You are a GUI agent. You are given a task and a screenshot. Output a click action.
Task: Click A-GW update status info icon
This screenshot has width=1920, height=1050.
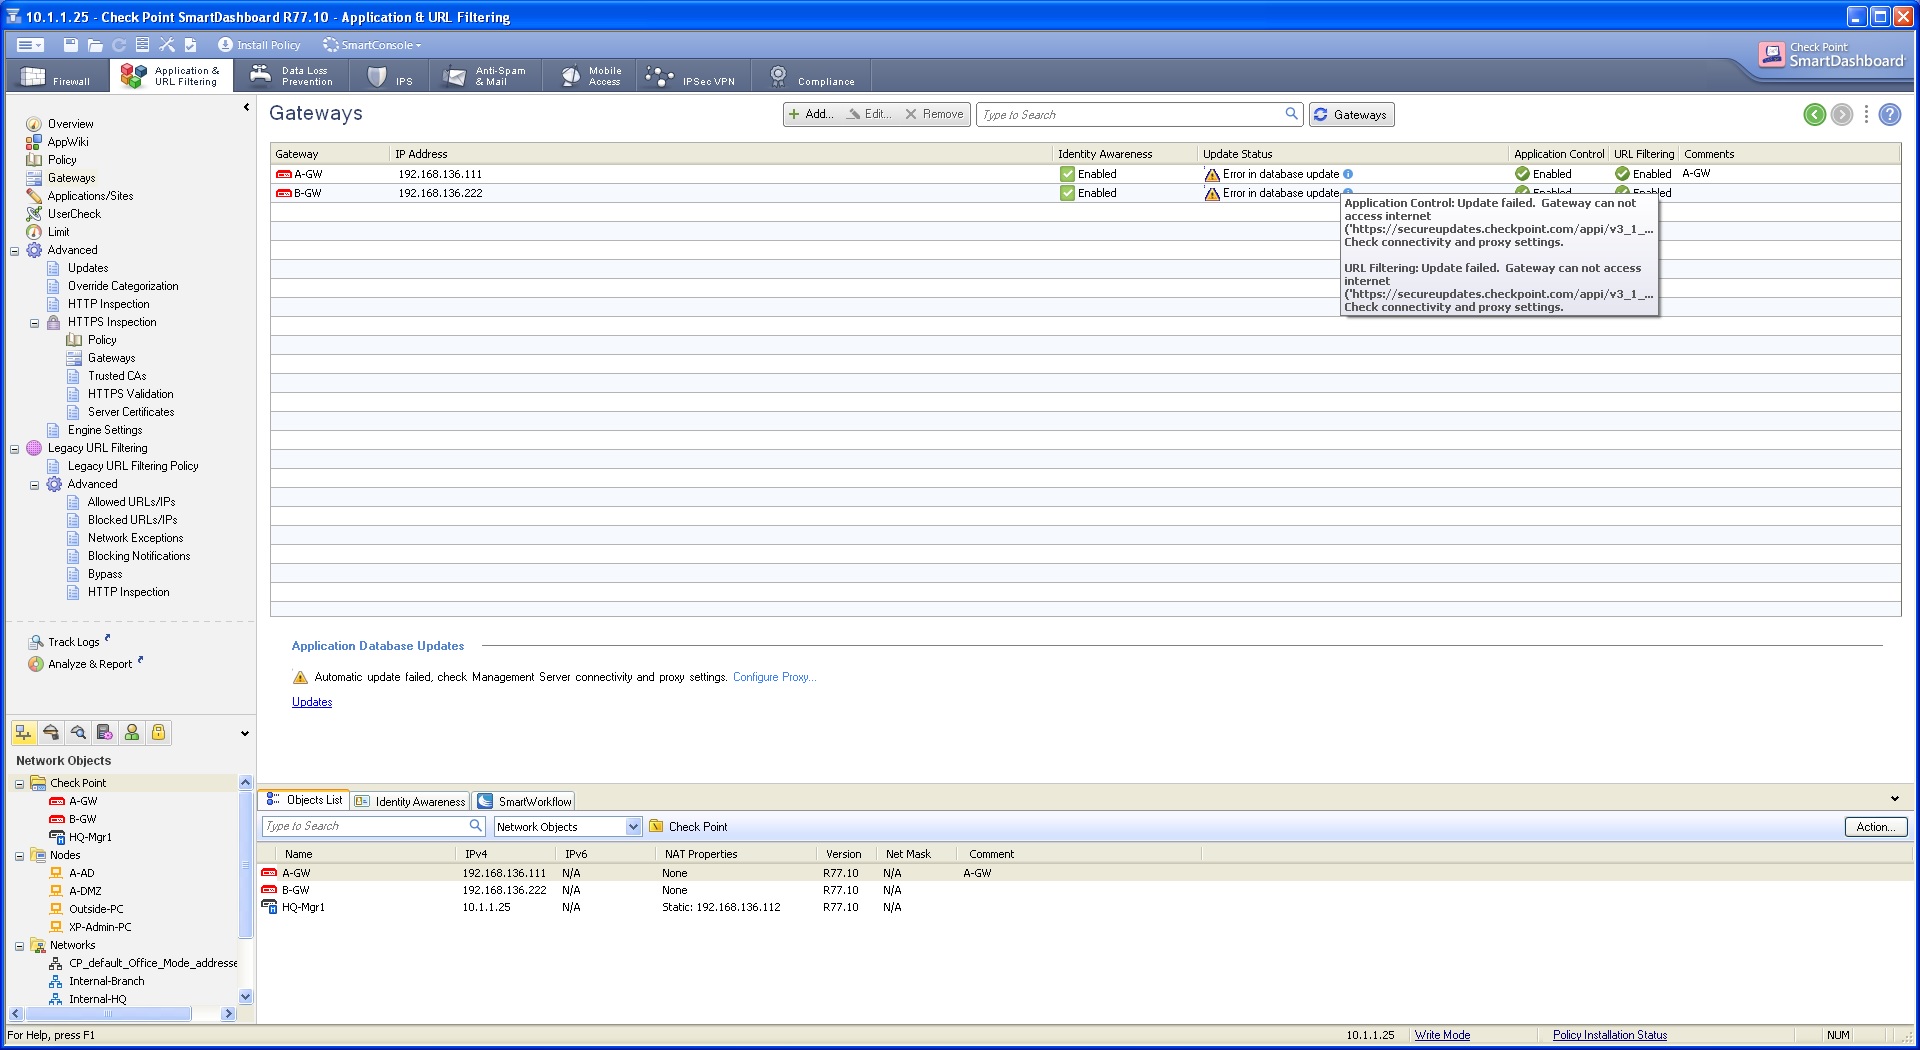coord(1348,174)
